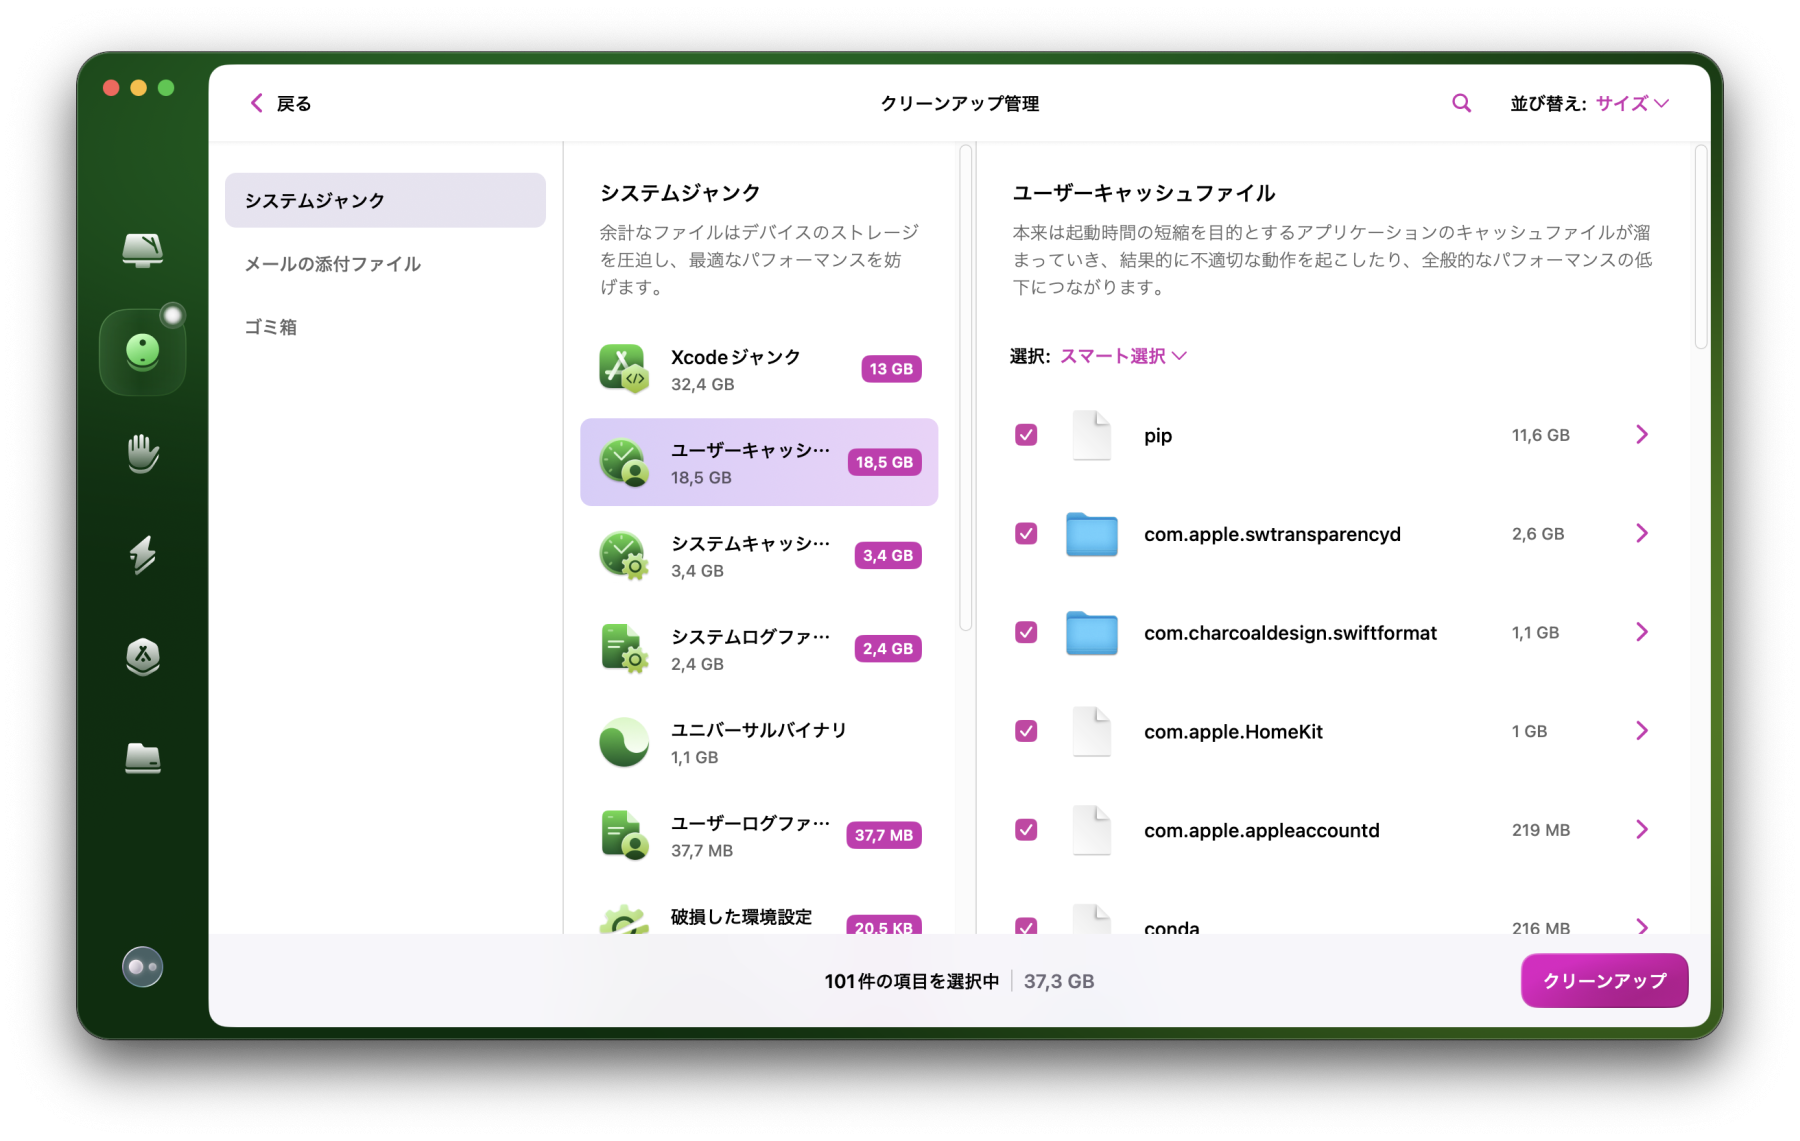Open the Protection hand icon in sidebar
Viewport: 1800px width, 1141px height.
click(143, 454)
